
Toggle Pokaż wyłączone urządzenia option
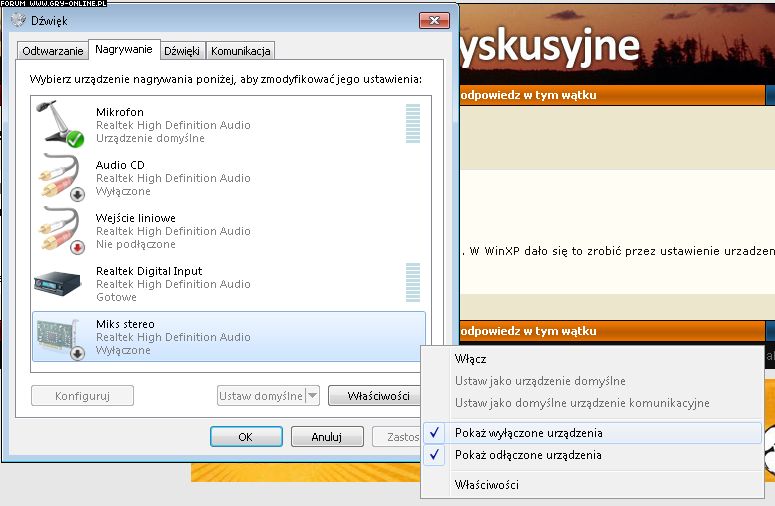point(592,433)
